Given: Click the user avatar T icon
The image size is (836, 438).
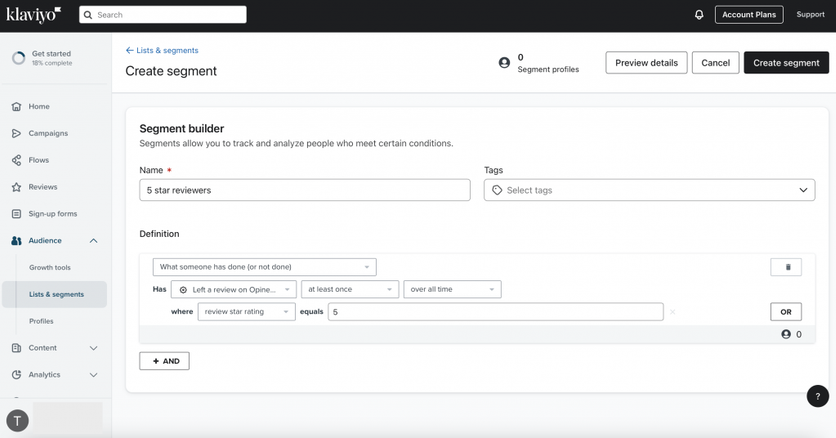Looking at the screenshot, I should pyautogui.click(x=17, y=420).
